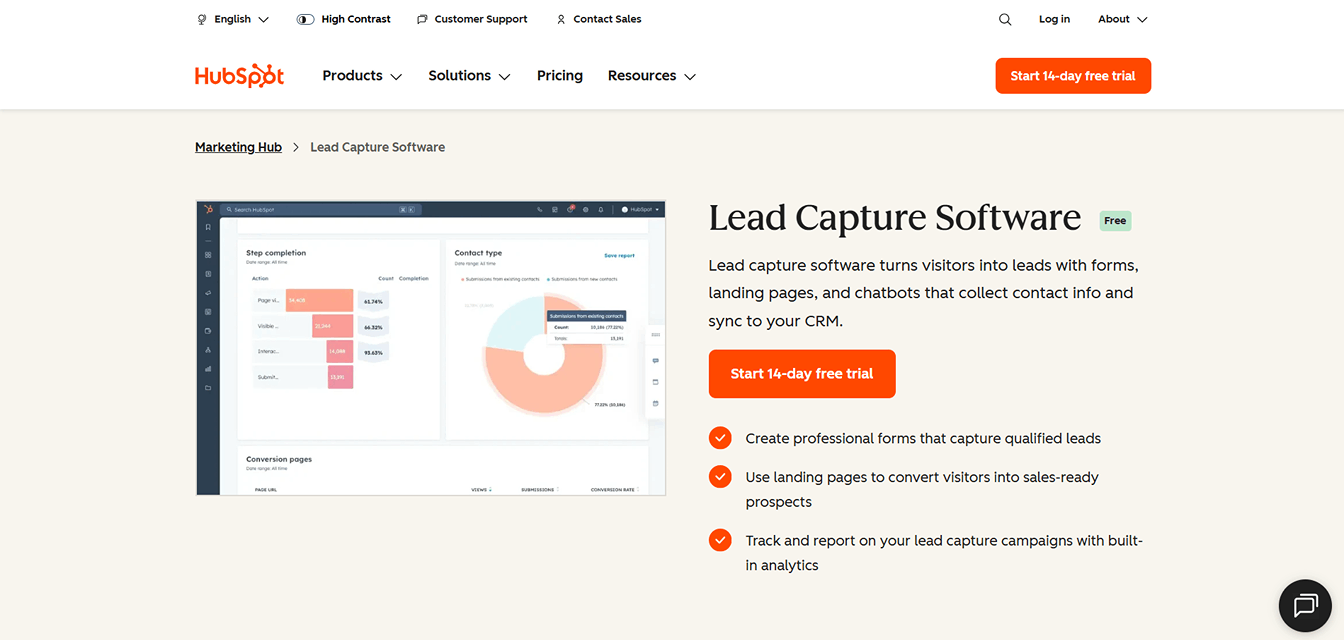
Task: Click the Start 14-day free trial button
Action: [x=1072, y=75]
